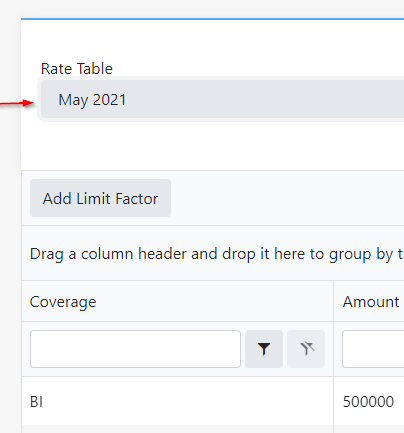404x433 pixels.
Task: Click the Rate Table field label
Action: (x=77, y=69)
